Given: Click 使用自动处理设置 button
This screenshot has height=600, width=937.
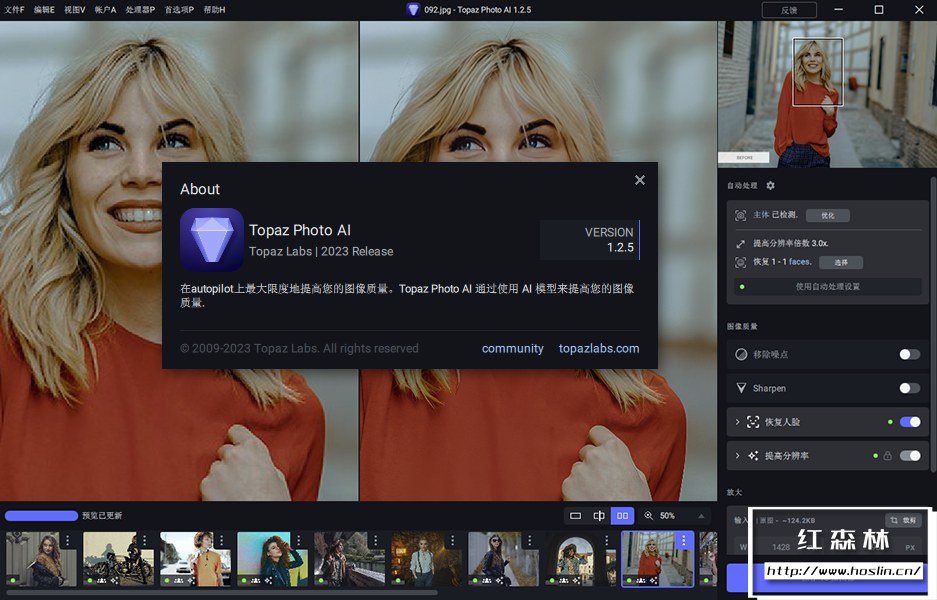Looking at the screenshot, I should (828, 287).
